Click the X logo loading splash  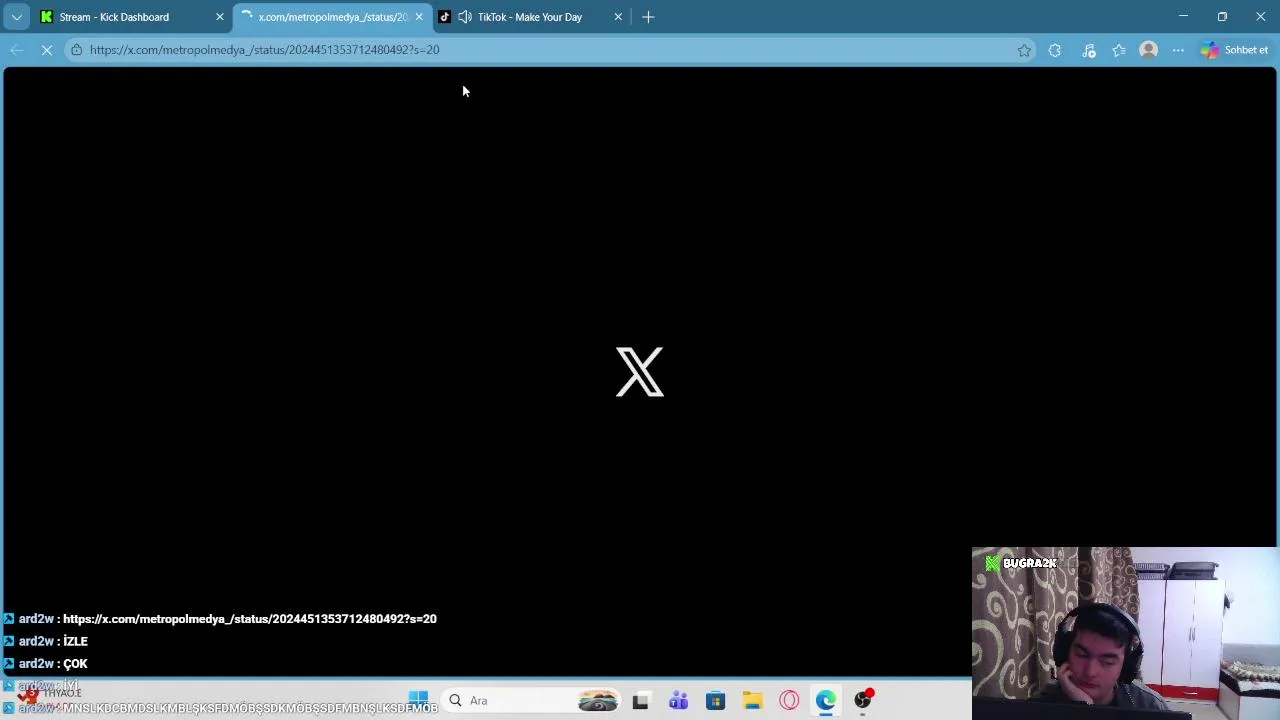[640, 372]
